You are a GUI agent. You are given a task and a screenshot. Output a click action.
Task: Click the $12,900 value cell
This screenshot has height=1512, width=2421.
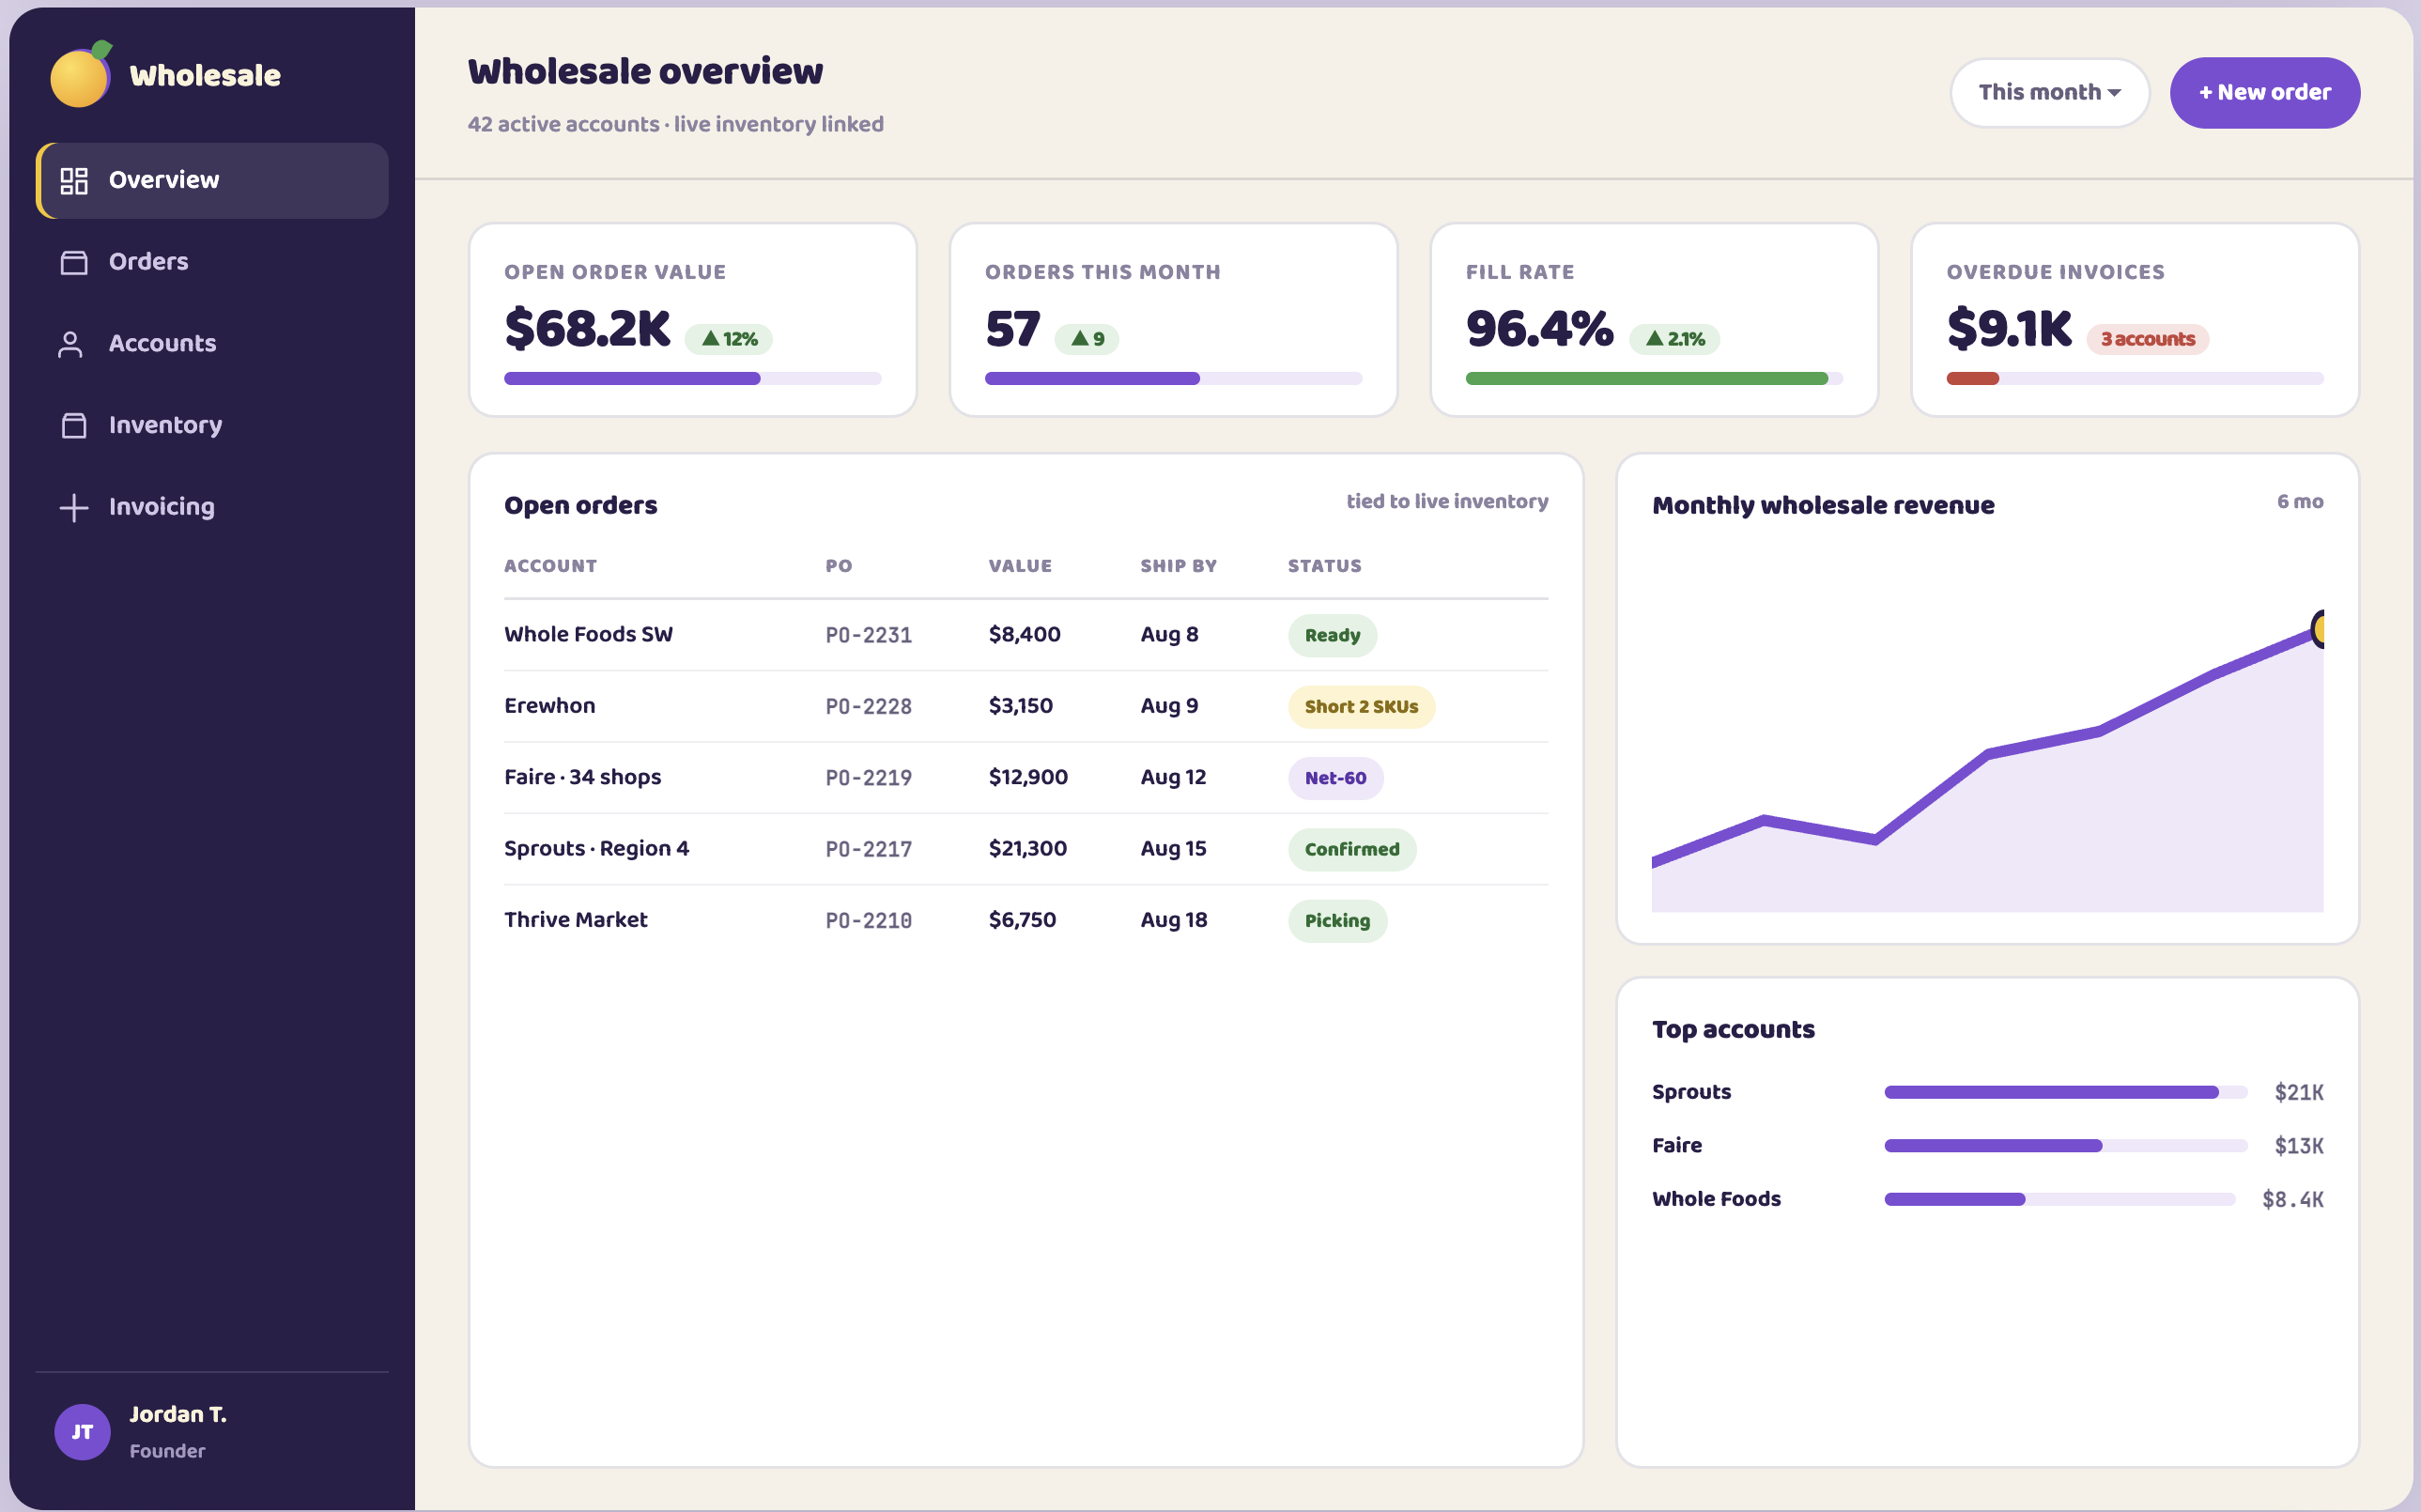pyautogui.click(x=1028, y=777)
